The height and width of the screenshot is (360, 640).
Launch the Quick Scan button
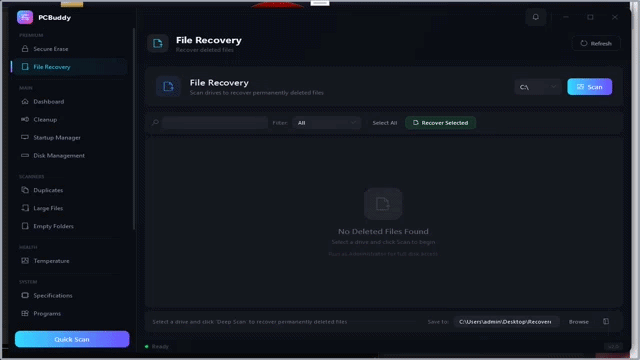pyautogui.click(x=72, y=339)
